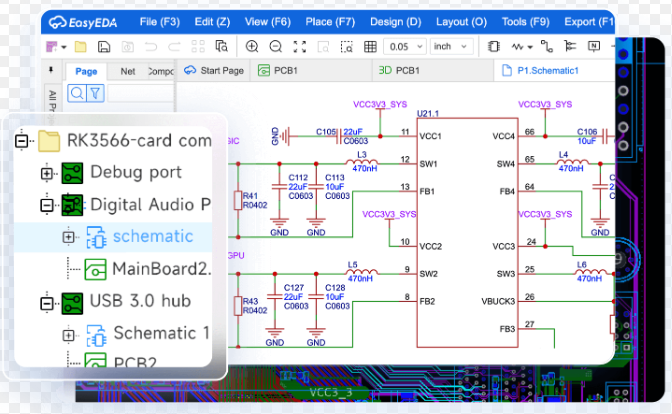Click the EasyEDA logo
672x414 pixels.
[x=83, y=21]
